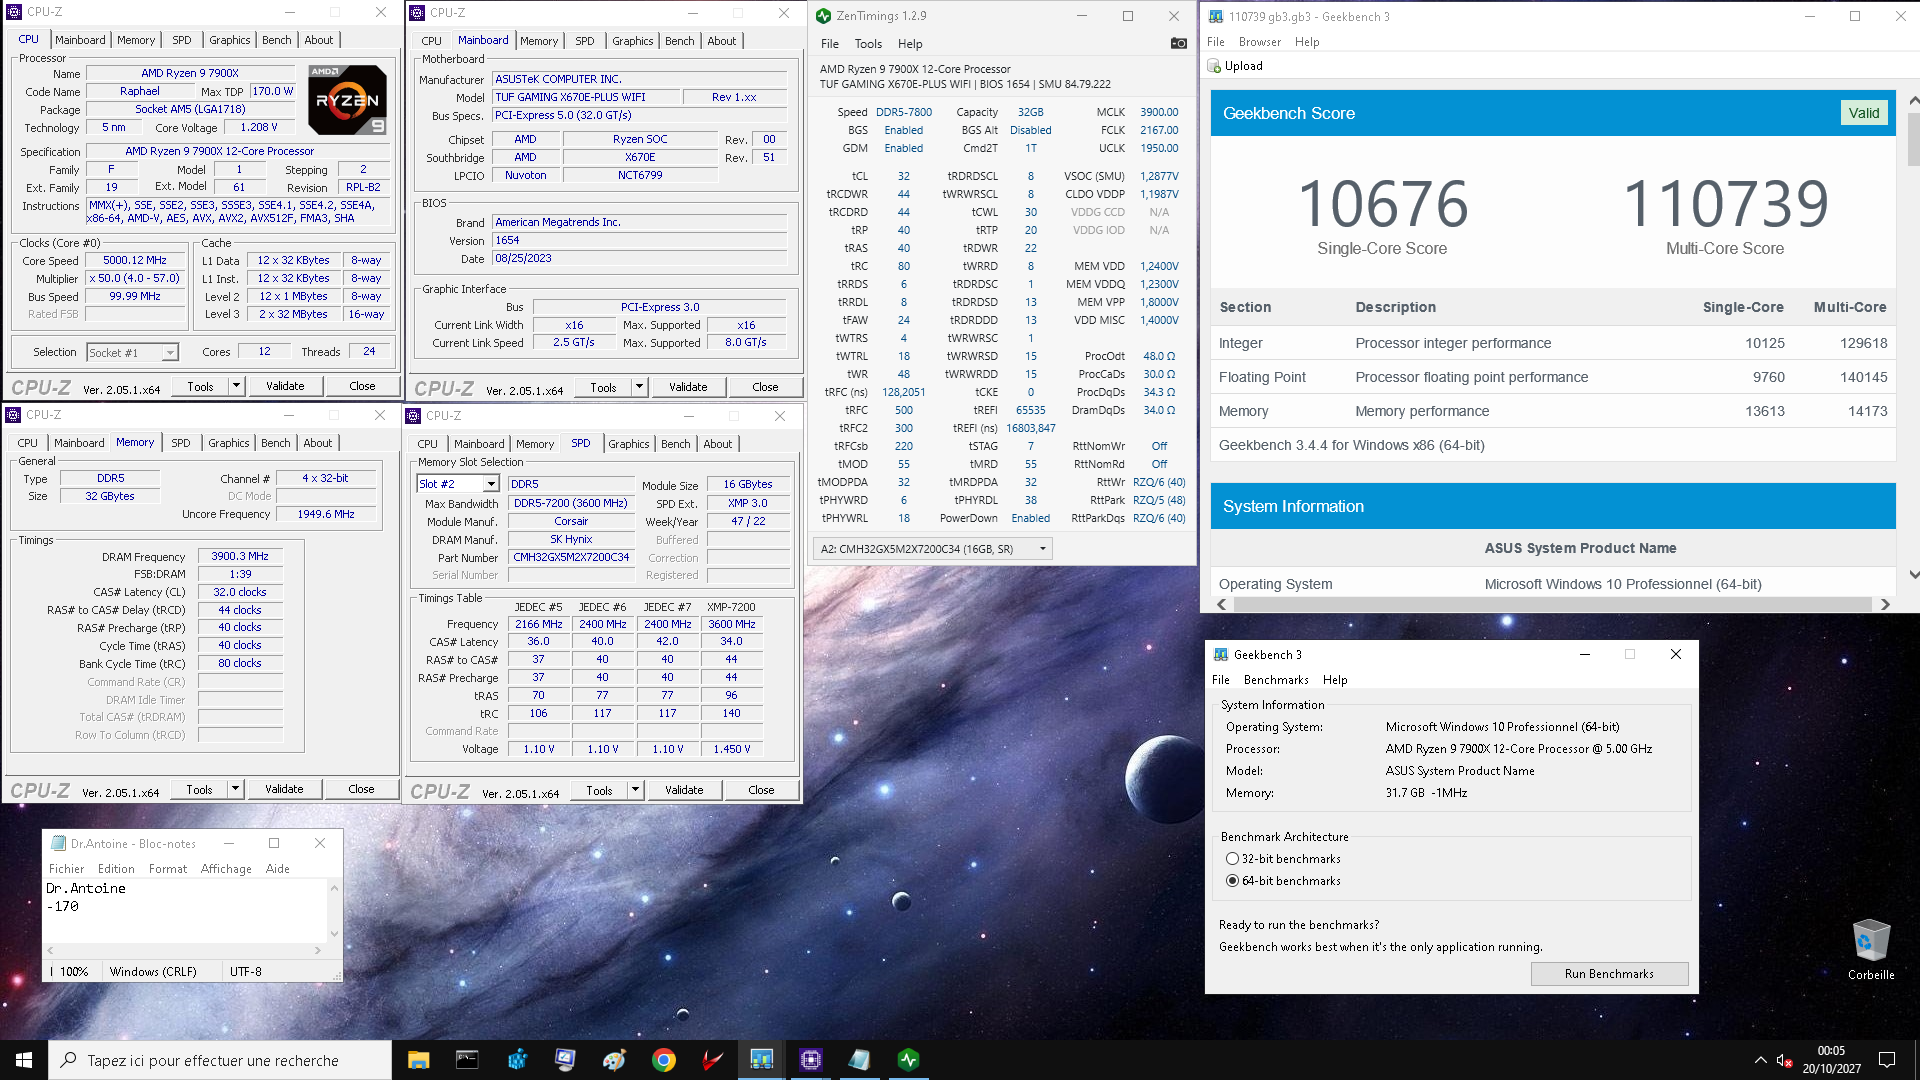Click the UTF-8 entry in Notepad status bar

point(246,972)
